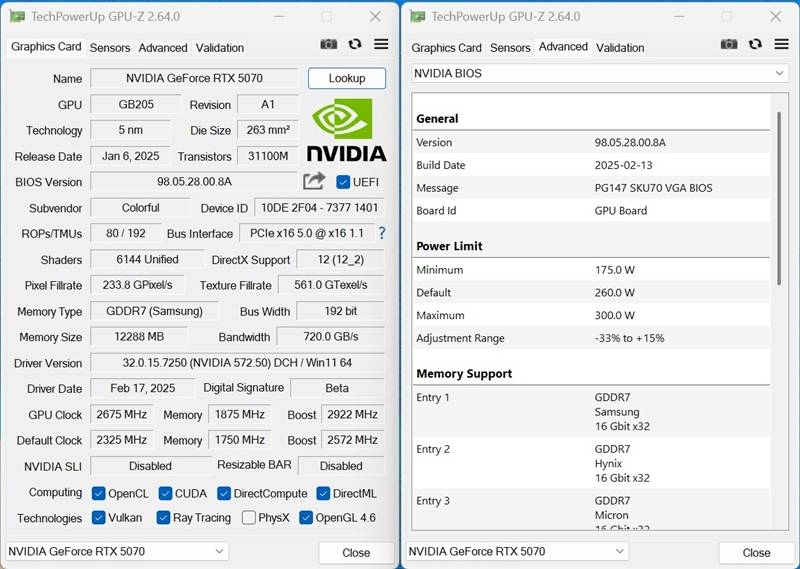Switch to Validation tab in left window
Screen dimensions: 800x569
click(220, 48)
